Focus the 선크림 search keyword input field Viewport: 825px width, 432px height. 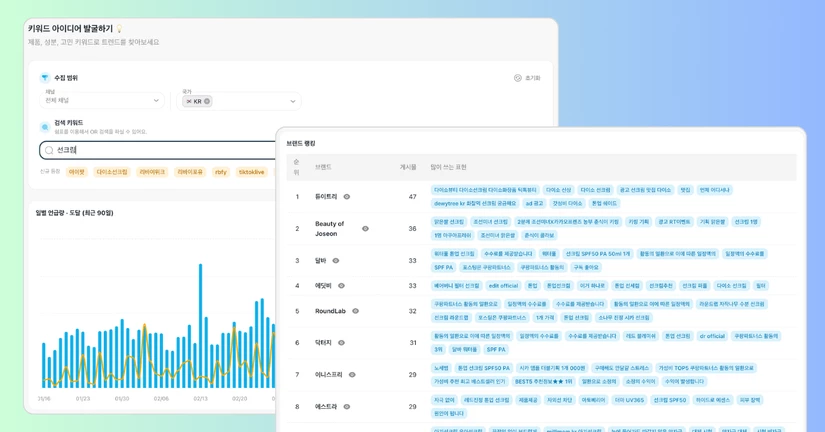pos(158,150)
